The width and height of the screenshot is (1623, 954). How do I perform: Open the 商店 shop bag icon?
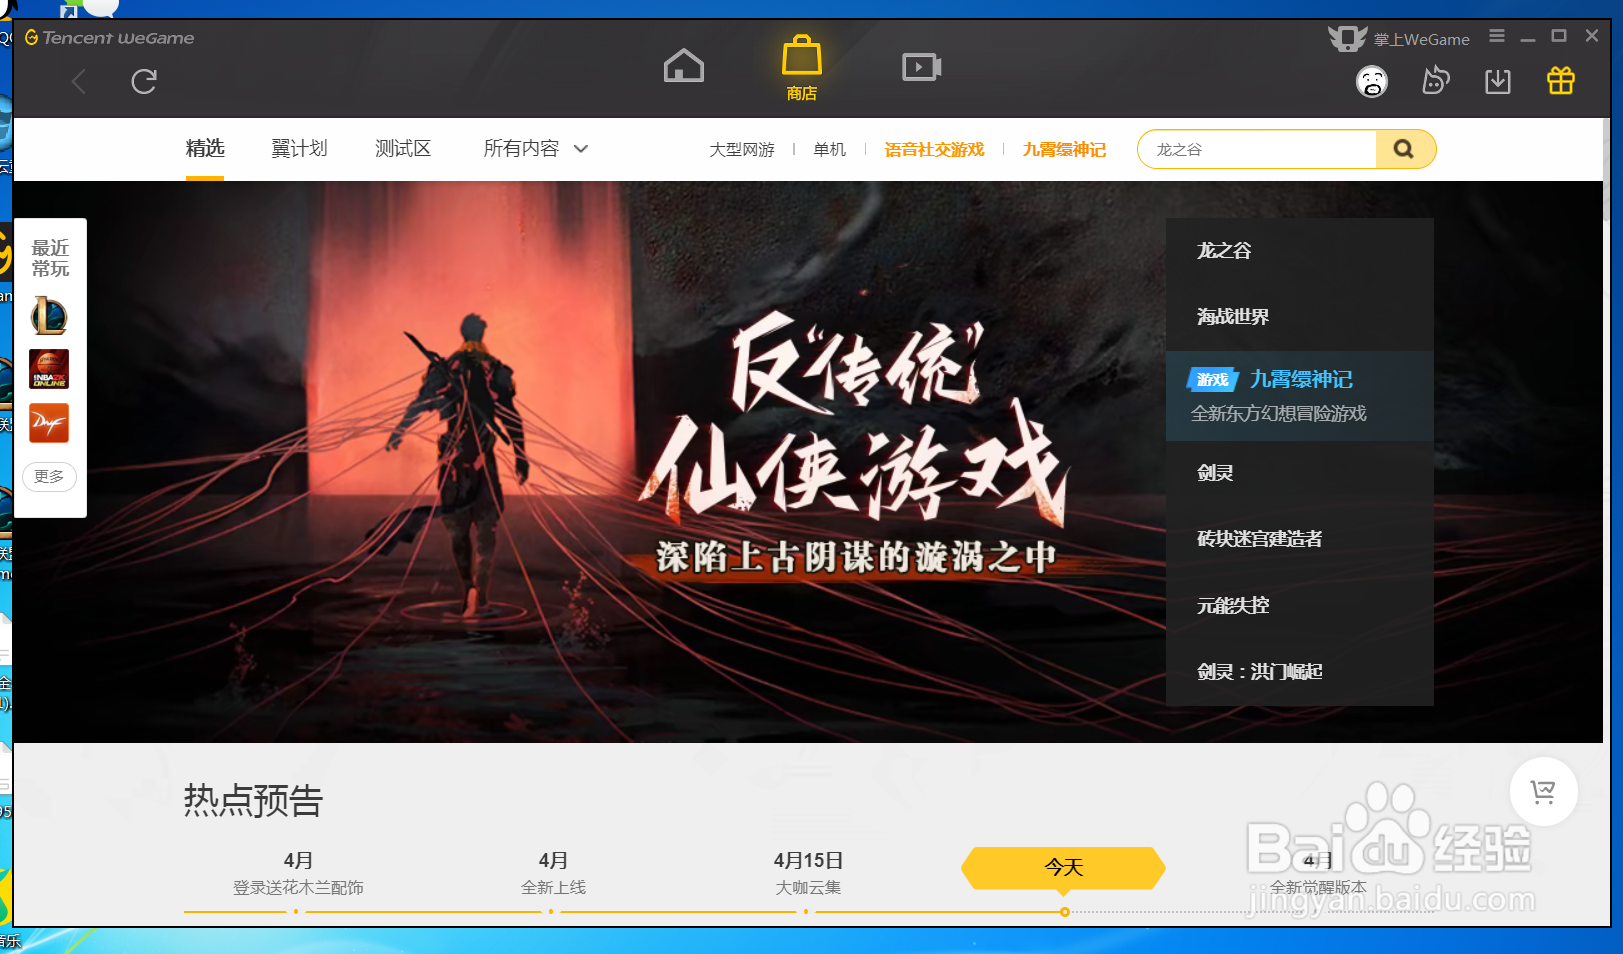tap(802, 67)
